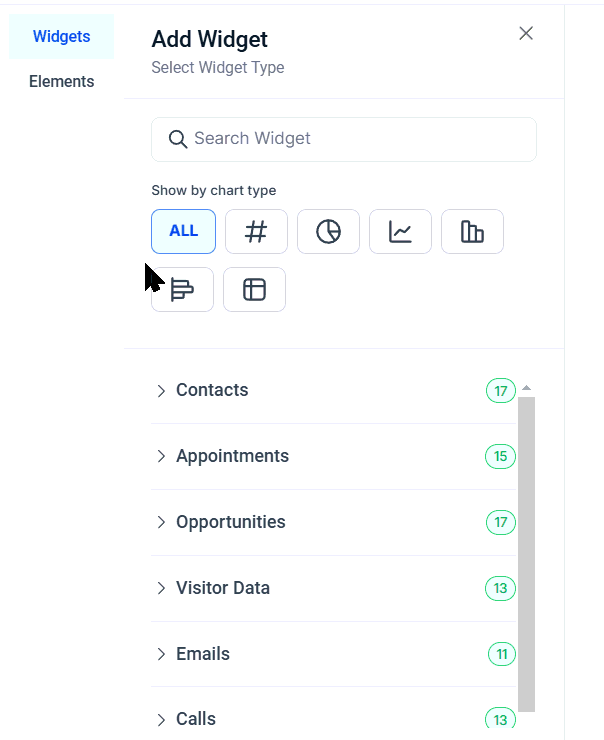Select the ALL chart type filter
This screenshot has width=604, height=740.
tap(183, 232)
